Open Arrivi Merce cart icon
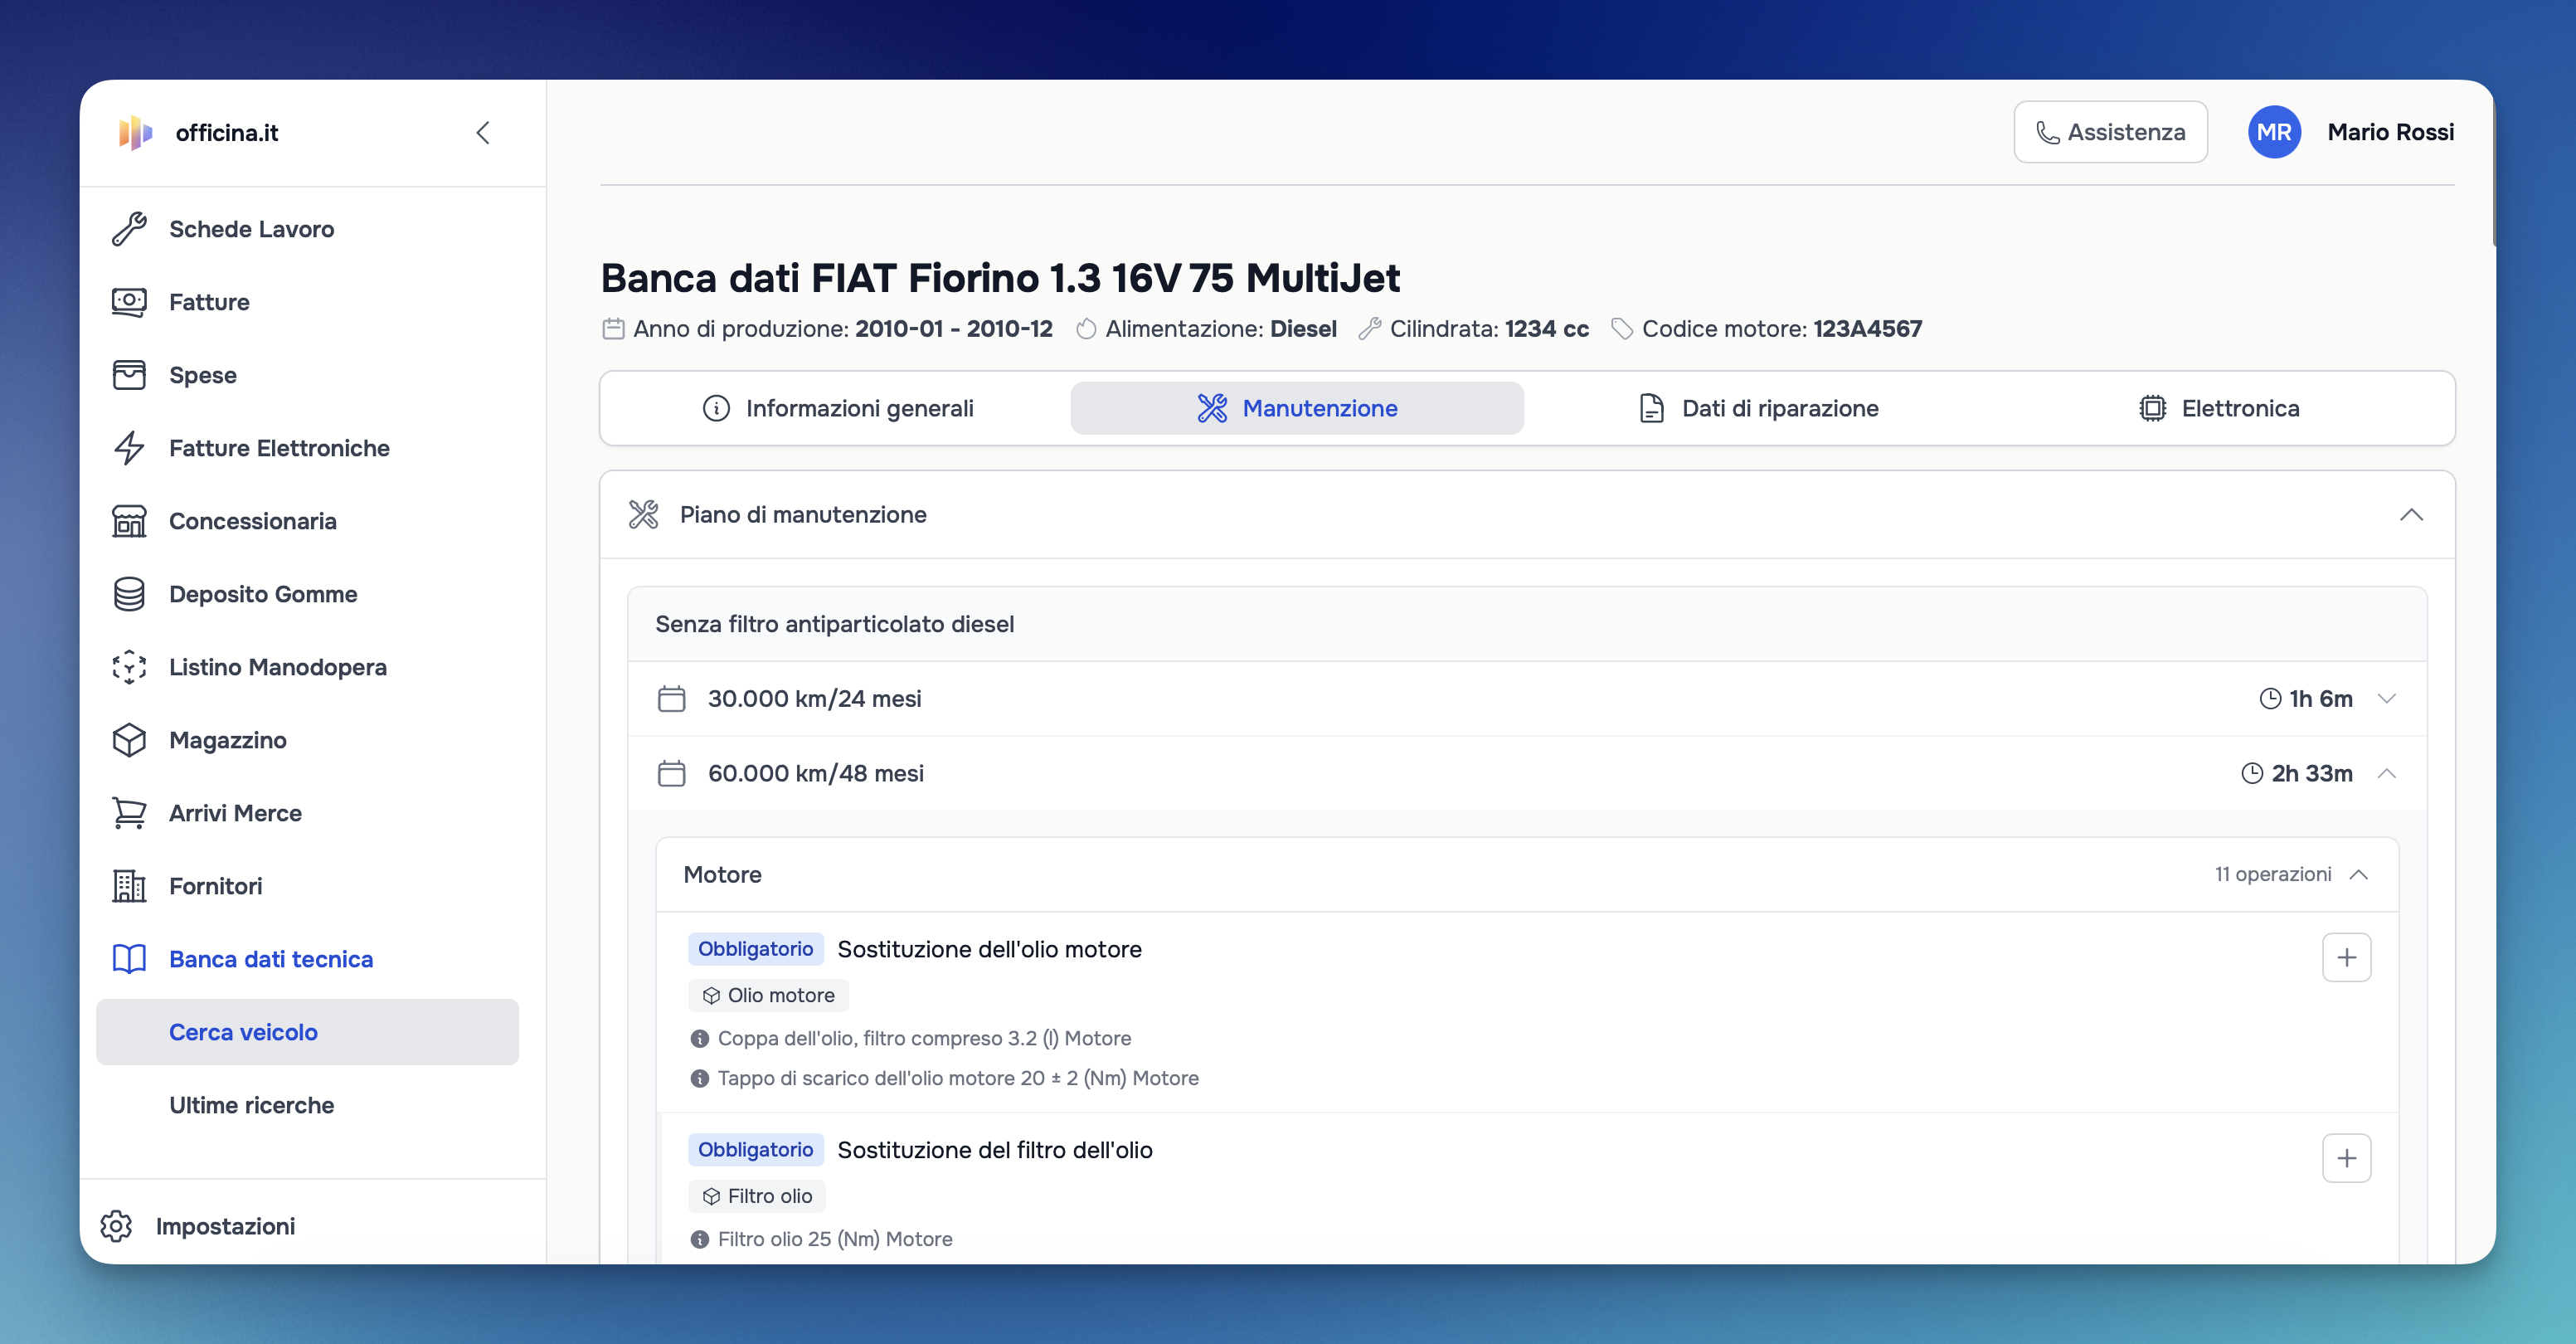This screenshot has height=1344, width=2576. pos(129,813)
